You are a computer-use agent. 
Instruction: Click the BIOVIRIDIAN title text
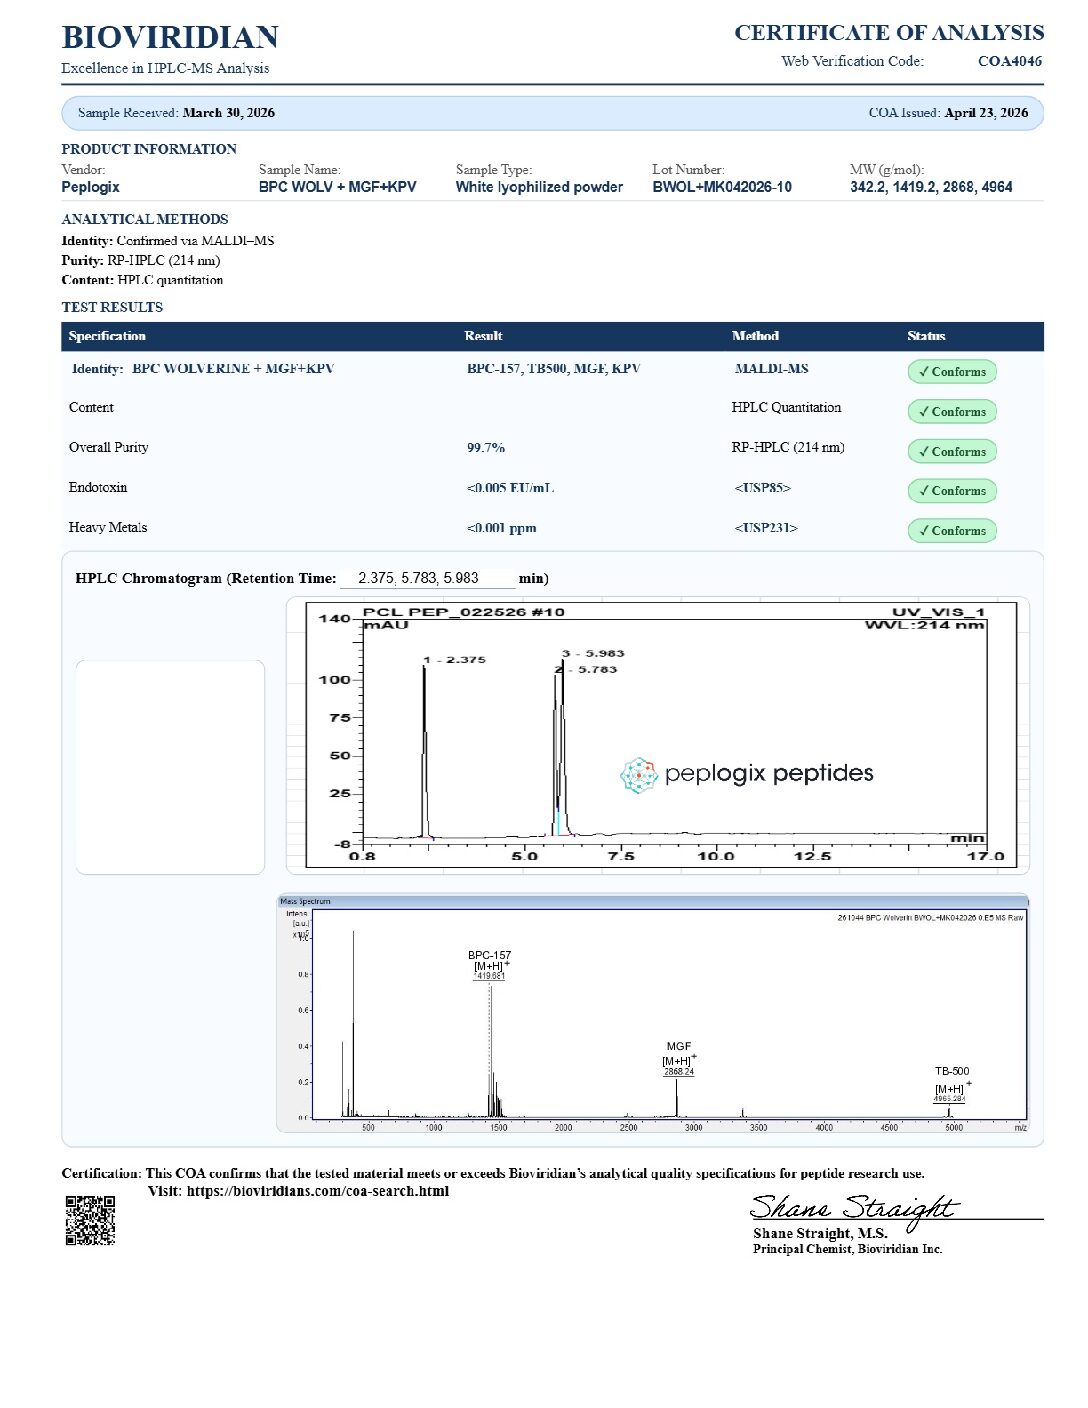(170, 38)
